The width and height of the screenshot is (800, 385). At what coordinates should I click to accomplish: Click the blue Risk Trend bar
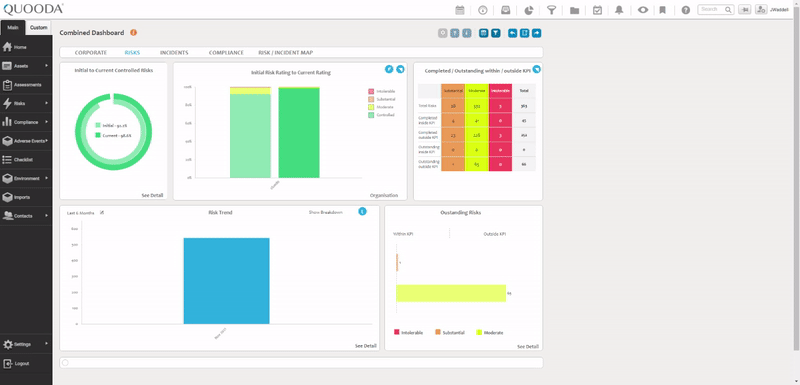pos(227,280)
